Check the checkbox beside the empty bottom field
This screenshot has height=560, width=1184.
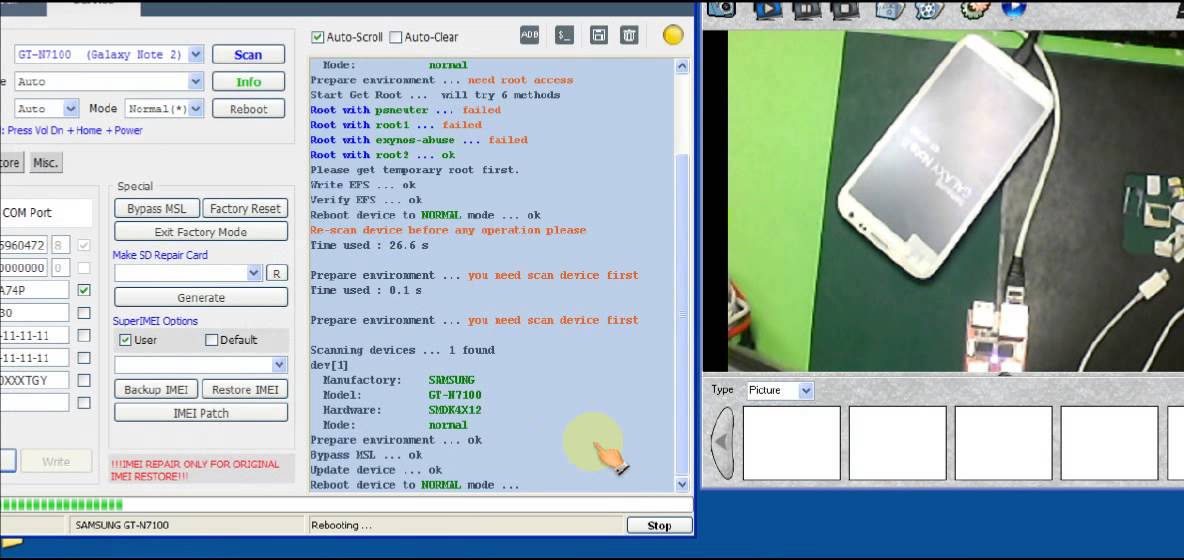(84, 403)
